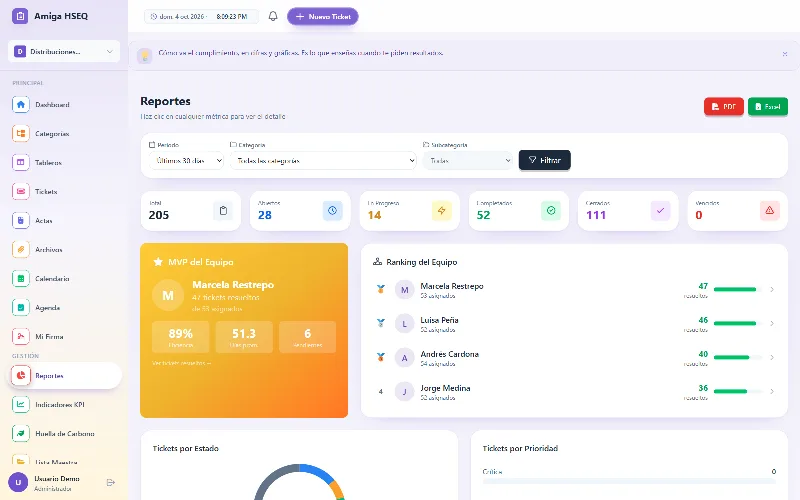
Task: Expand the Distribuciones company selector
Action: 64,52
